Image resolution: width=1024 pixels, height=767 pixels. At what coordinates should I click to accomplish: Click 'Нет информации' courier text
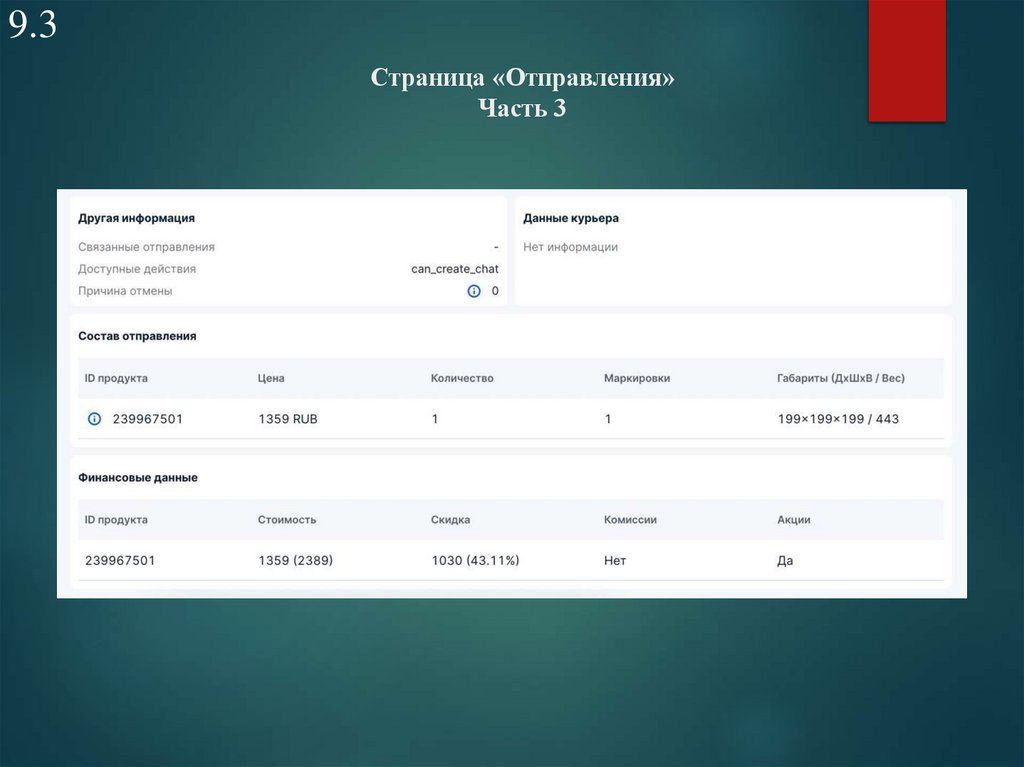pyautogui.click(x=570, y=247)
